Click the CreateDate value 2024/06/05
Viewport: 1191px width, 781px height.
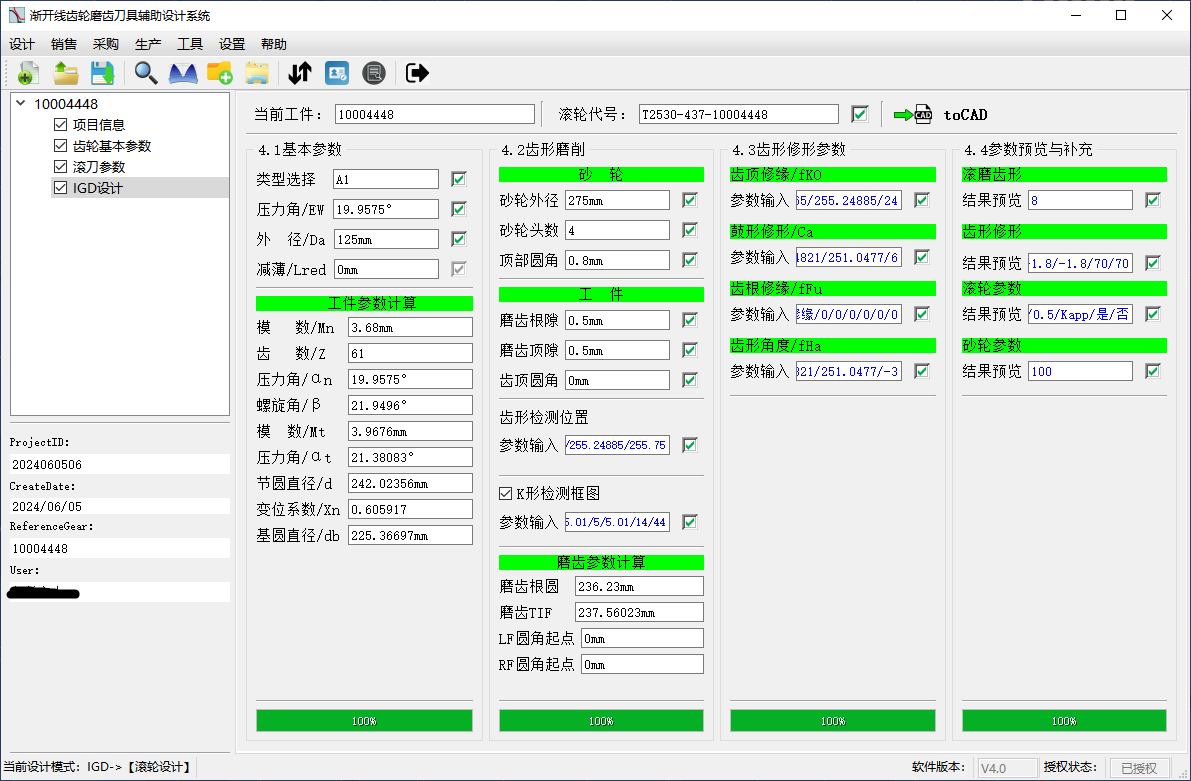point(120,506)
